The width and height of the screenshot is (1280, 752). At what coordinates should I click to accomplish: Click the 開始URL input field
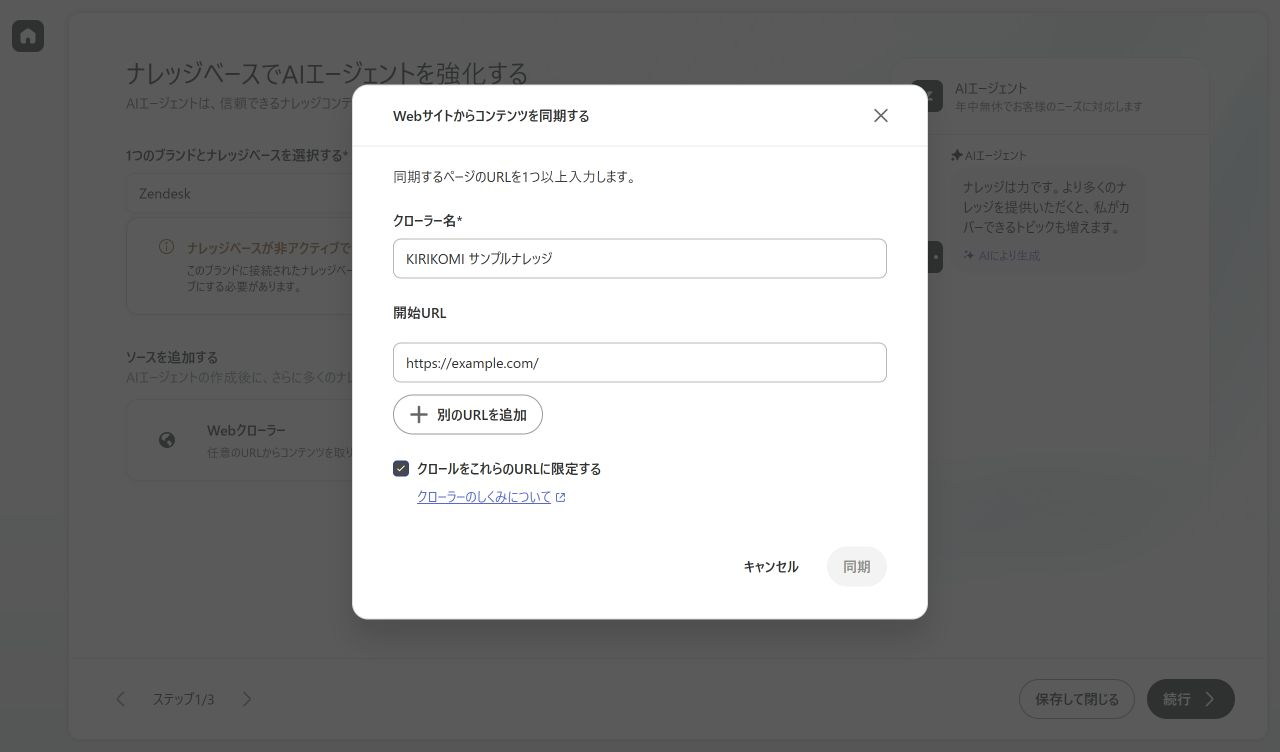[640, 362]
